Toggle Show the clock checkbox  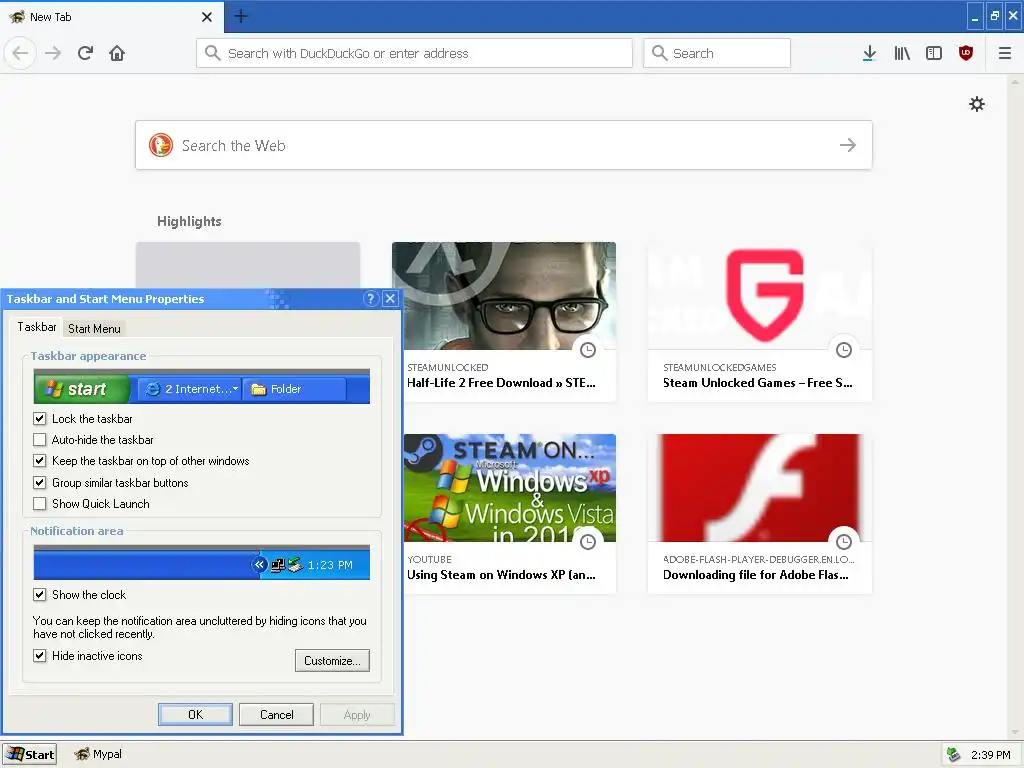click(40, 594)
